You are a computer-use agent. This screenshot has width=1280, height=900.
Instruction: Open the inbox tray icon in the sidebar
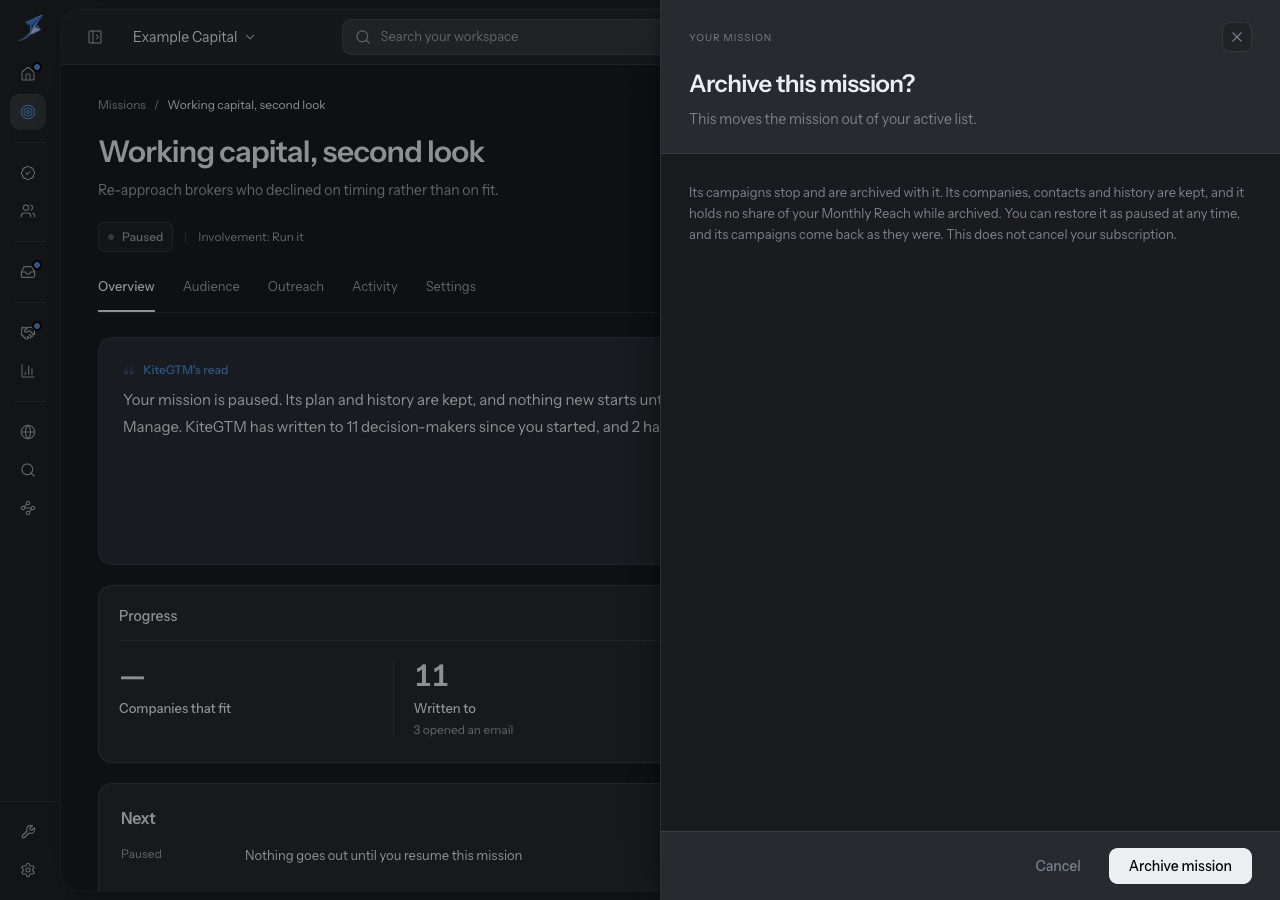[x=28, y=272]
